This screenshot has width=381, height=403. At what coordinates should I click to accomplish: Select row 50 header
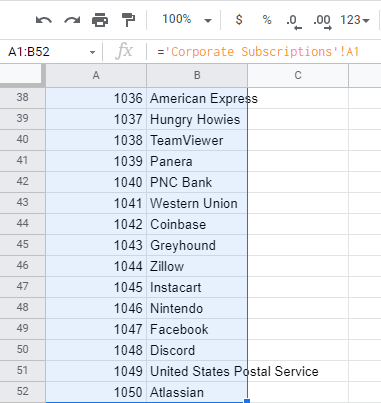tap(22, 350)
